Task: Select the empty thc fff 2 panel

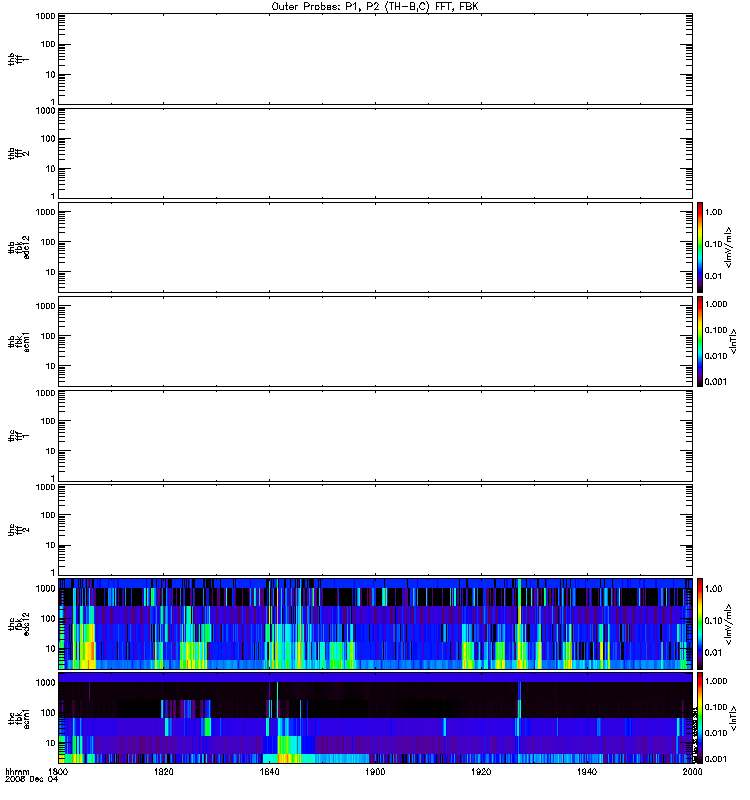Action: tap(375, 530)
